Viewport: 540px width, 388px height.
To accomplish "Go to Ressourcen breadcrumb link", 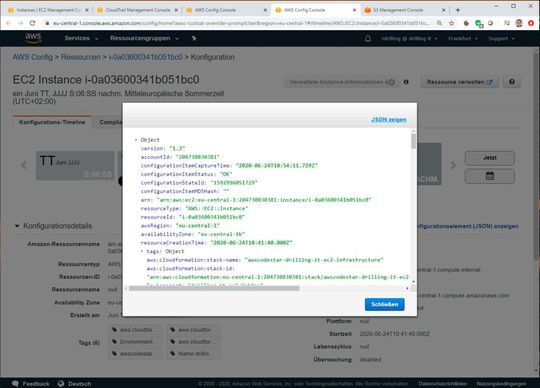I will coord(81,57).
